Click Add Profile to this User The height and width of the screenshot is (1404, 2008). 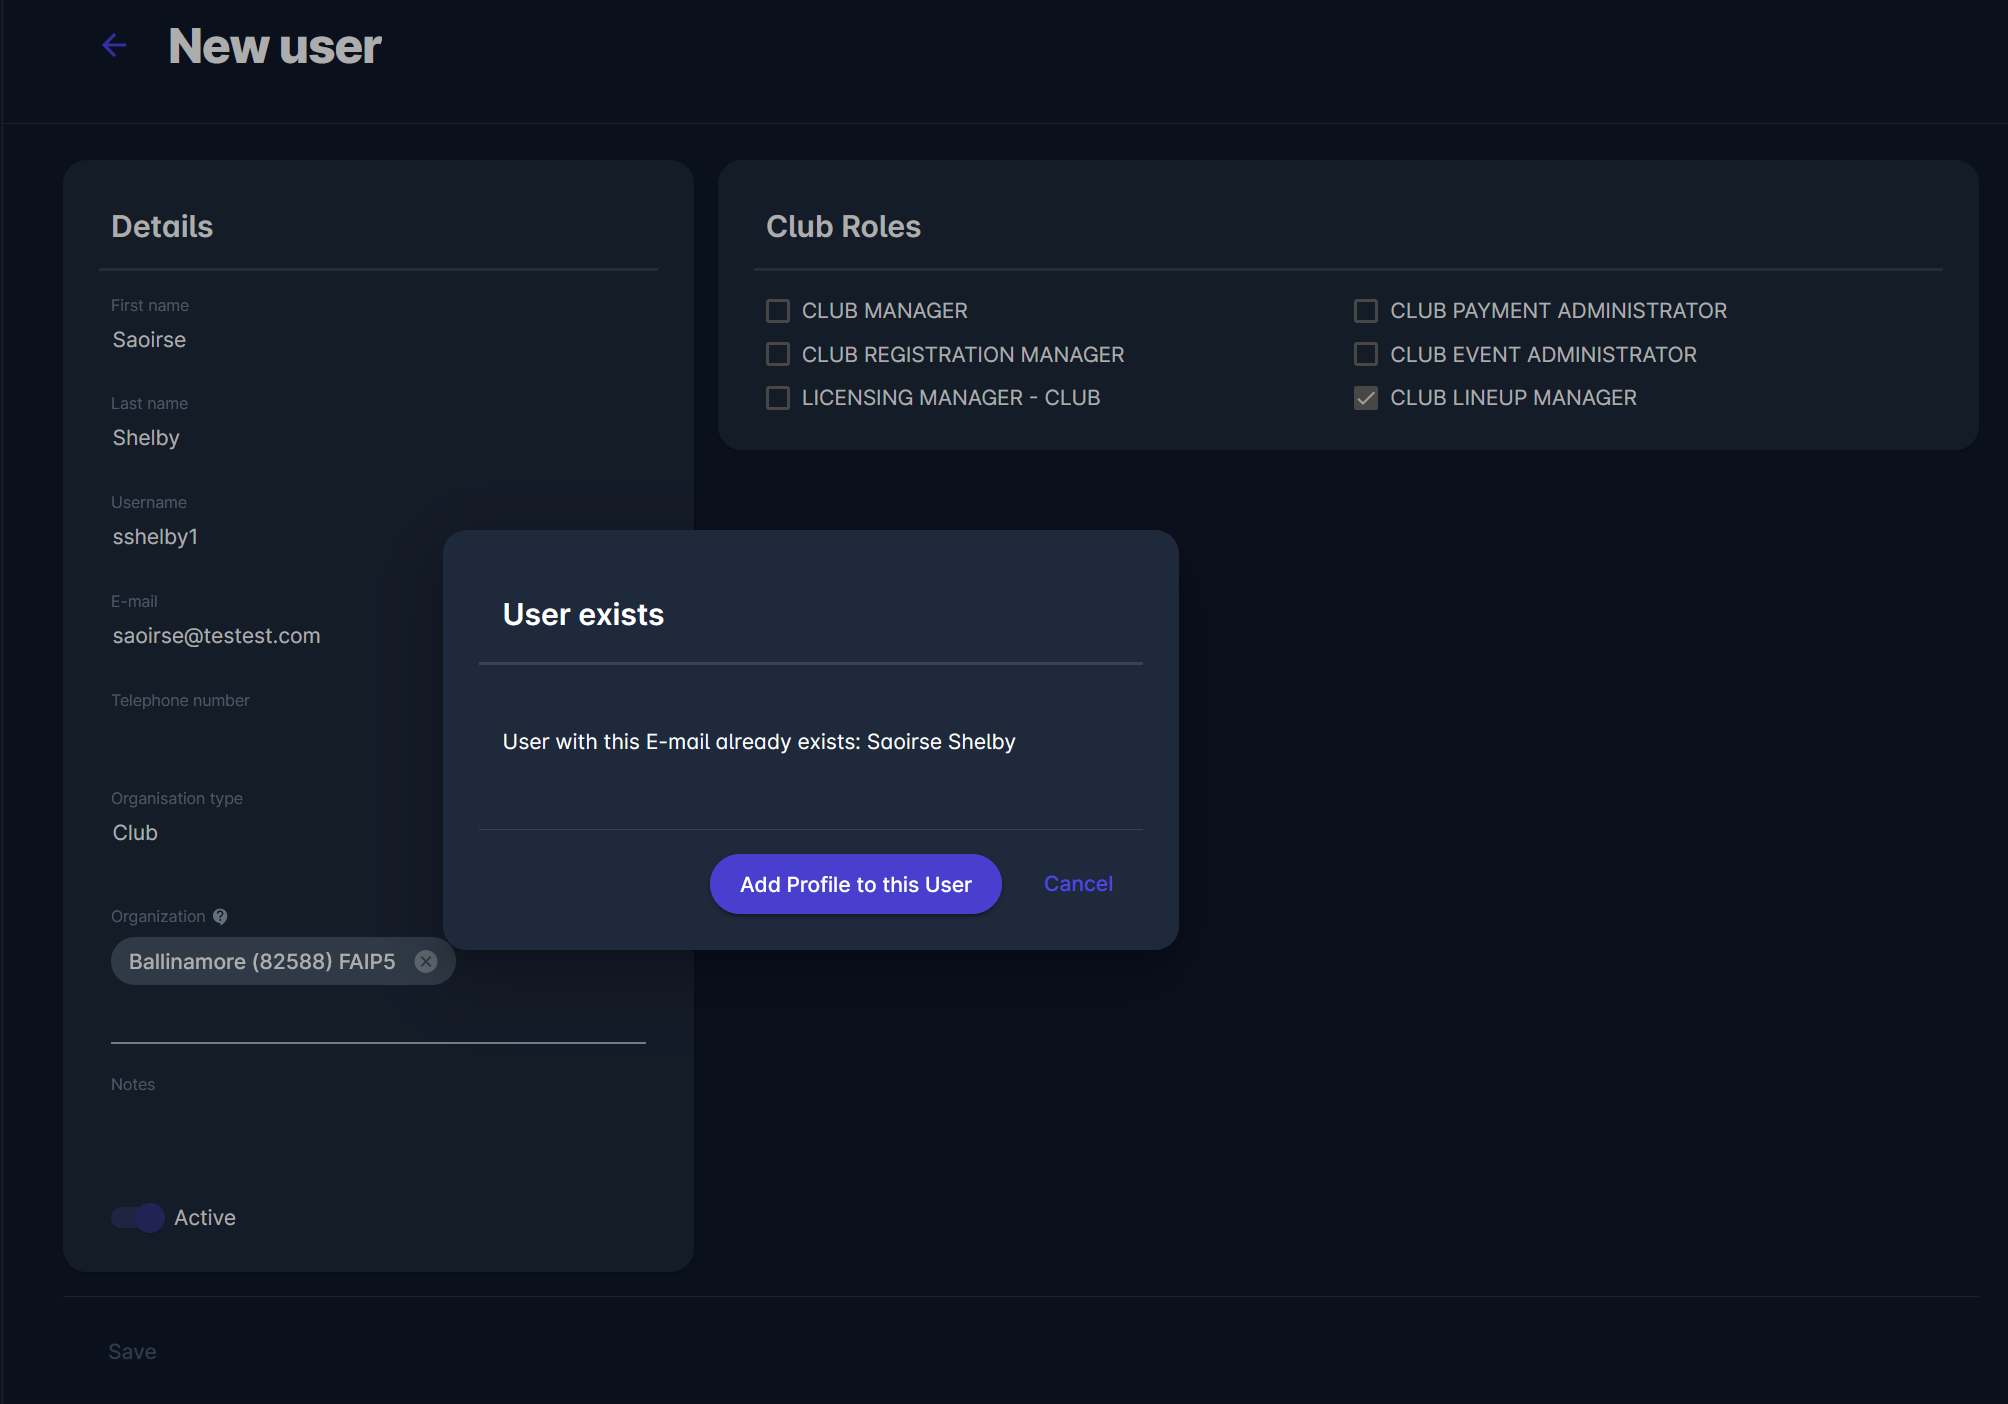click(x=855, y=884)
